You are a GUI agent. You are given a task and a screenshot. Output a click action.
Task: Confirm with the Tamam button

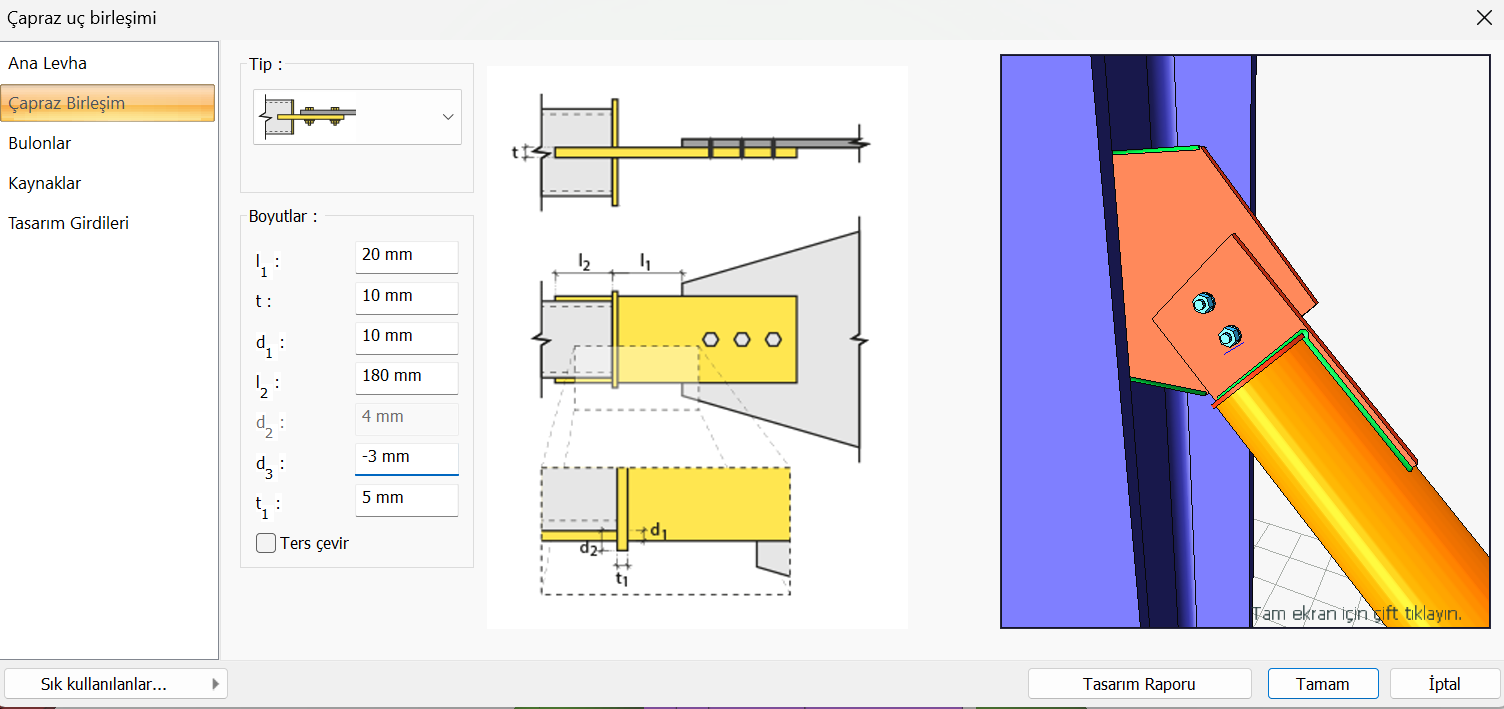click(x=1323, y=684)
